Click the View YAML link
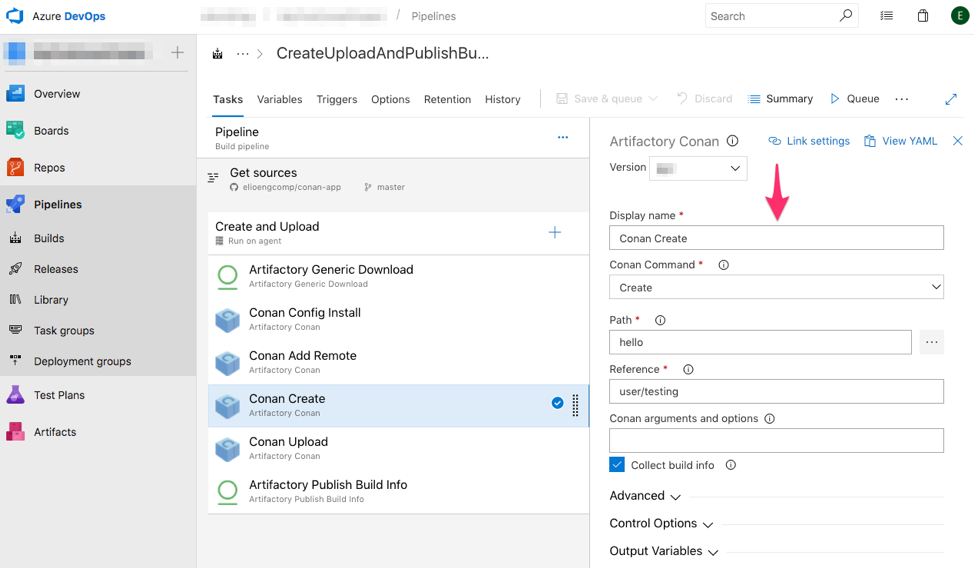 click(900, 141)
